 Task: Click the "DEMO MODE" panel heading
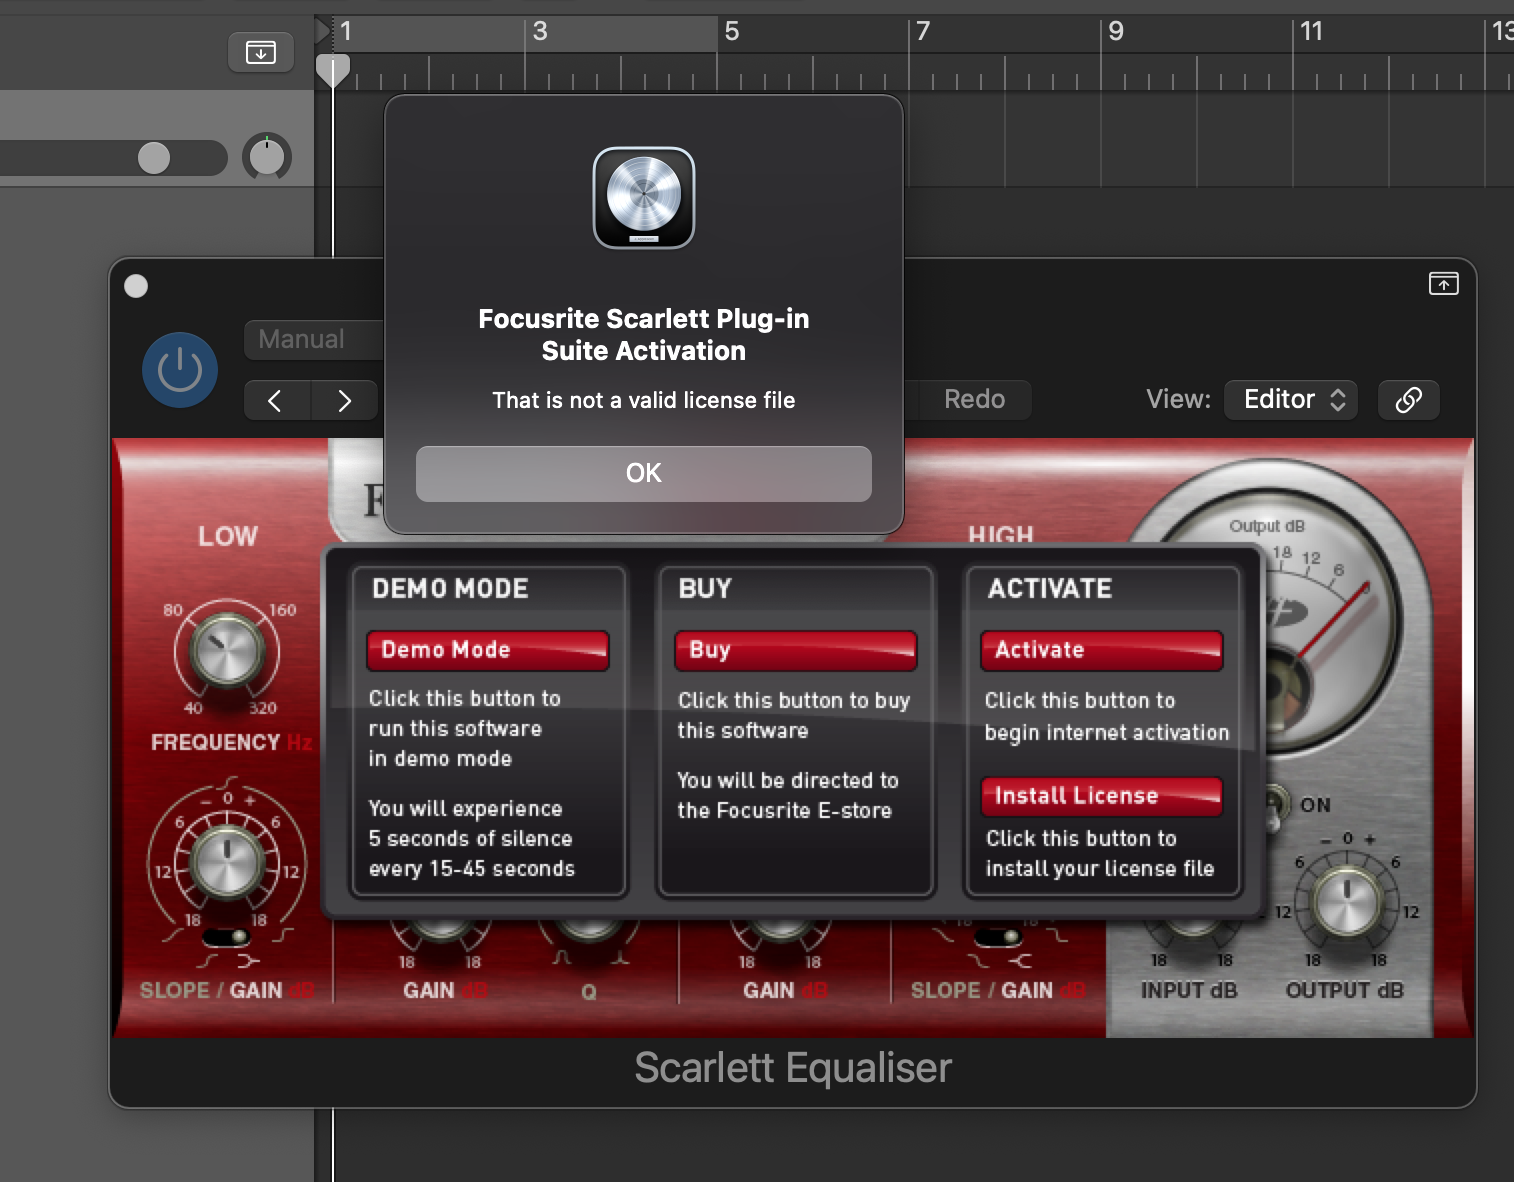tap(450, 589)
